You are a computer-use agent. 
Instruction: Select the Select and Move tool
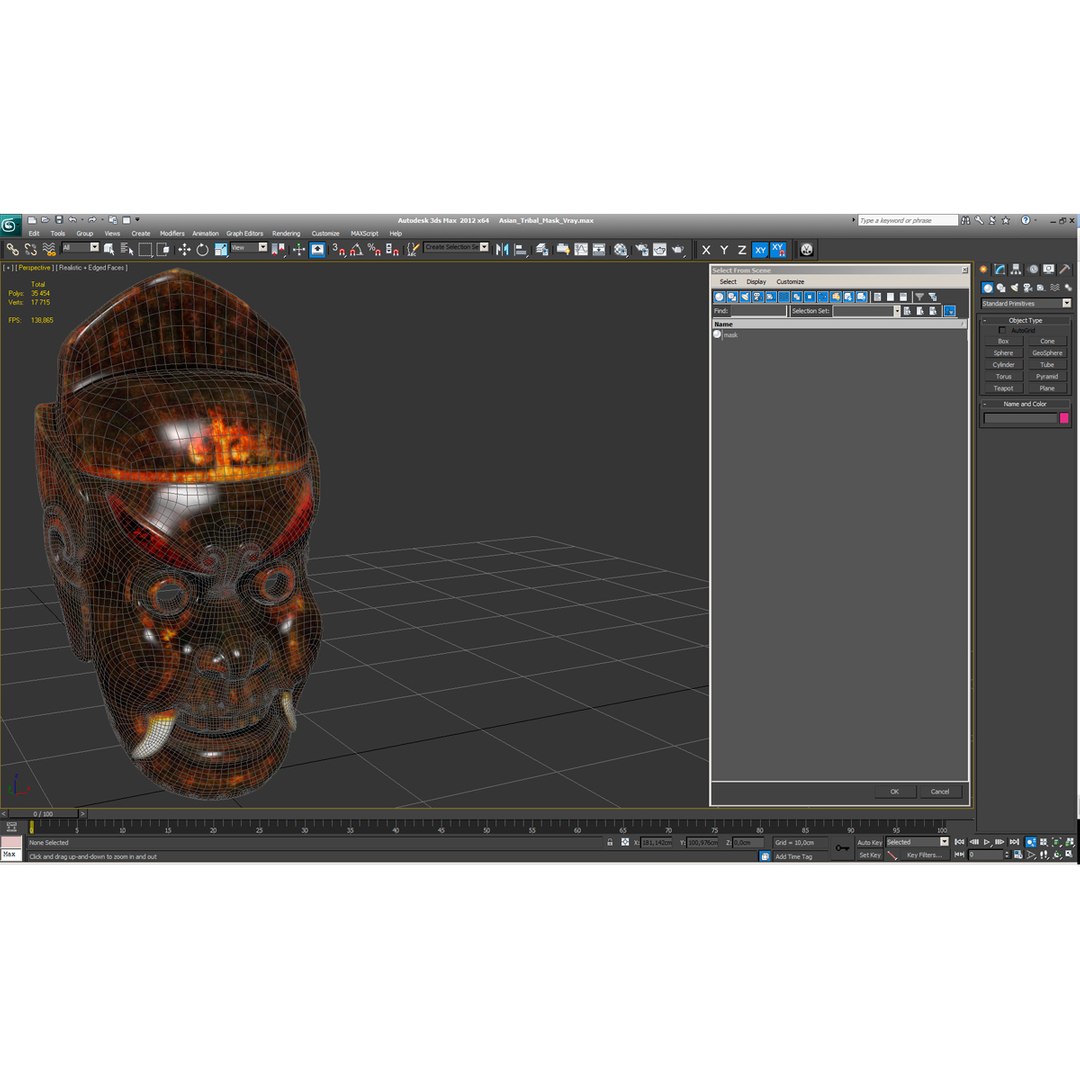184,249
